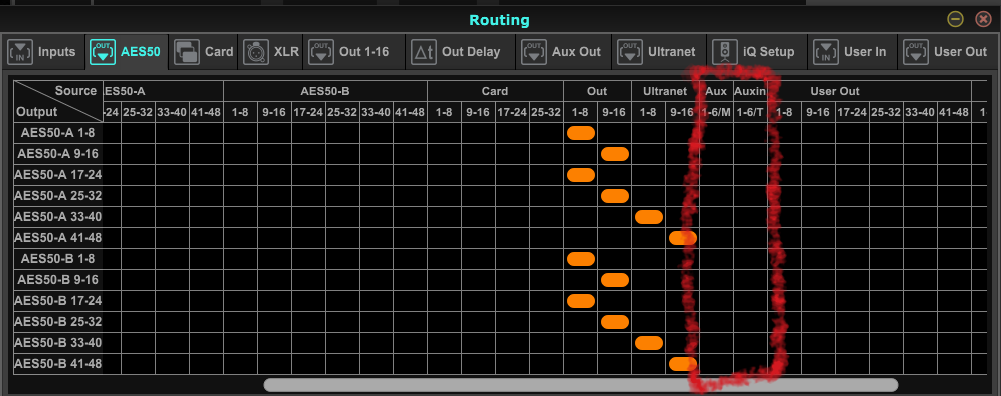1001x396 pixels.
Task: Click the User Out tab output icon
Action: (x=916, y=52)
